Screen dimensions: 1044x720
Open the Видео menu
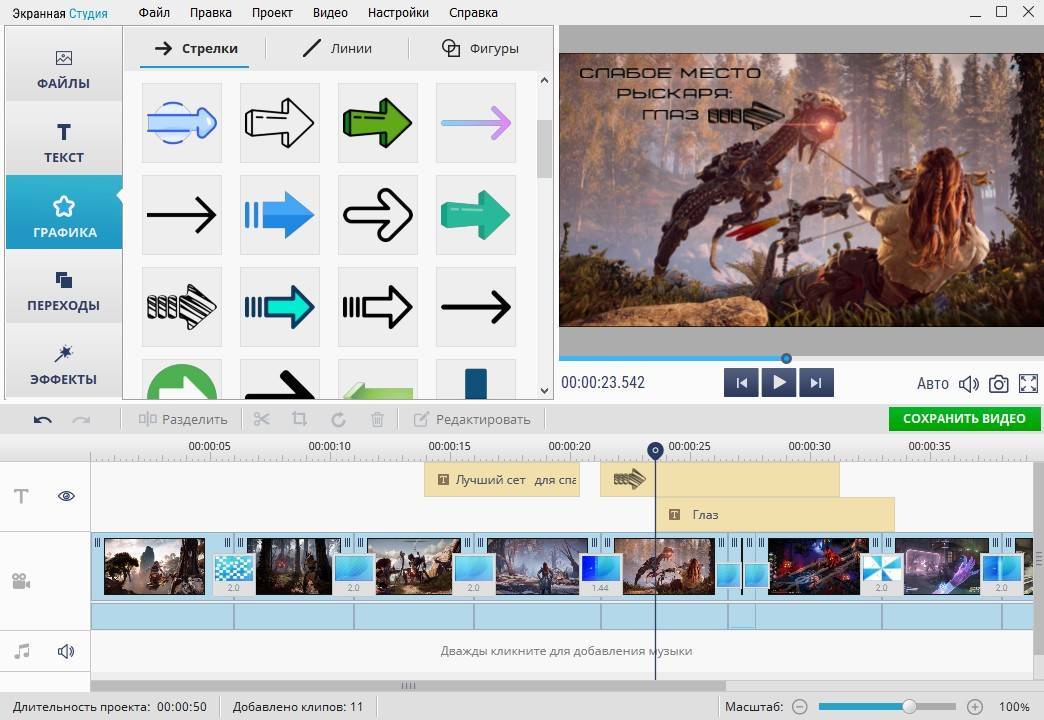[329, 13]
